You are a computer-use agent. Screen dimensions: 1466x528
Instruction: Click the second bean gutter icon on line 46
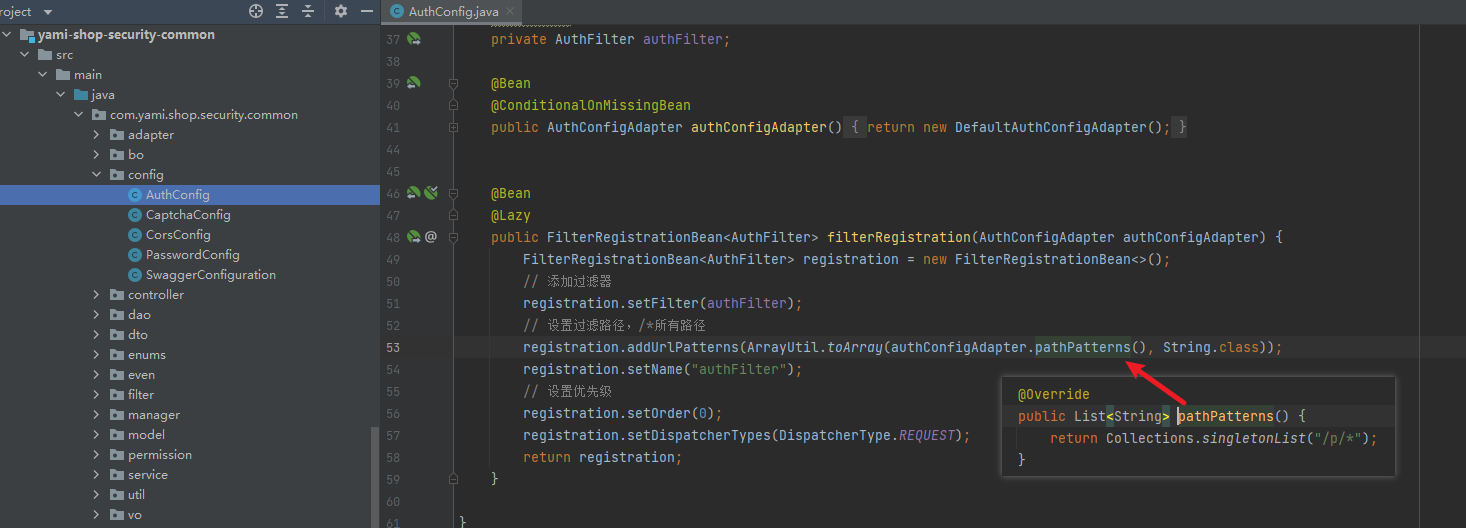pos(431,193)
